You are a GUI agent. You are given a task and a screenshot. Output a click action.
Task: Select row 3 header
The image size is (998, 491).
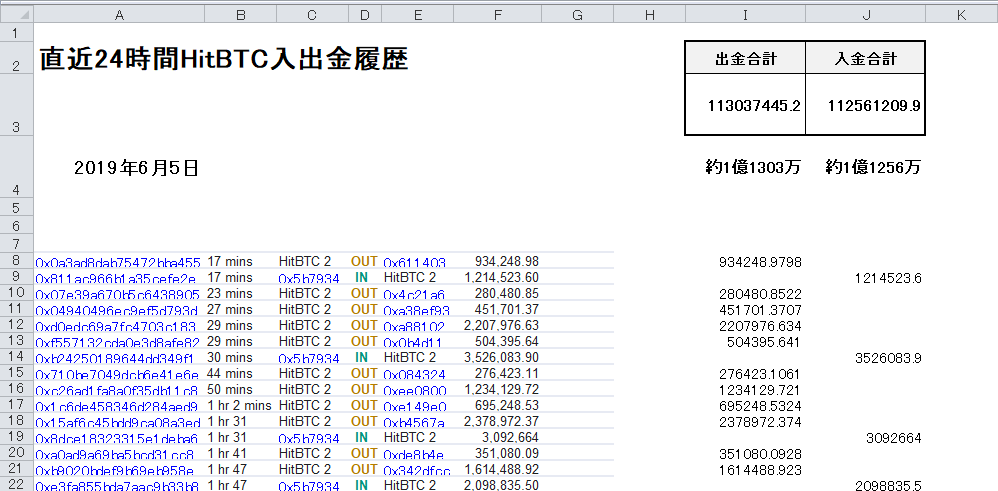point(17,104)
